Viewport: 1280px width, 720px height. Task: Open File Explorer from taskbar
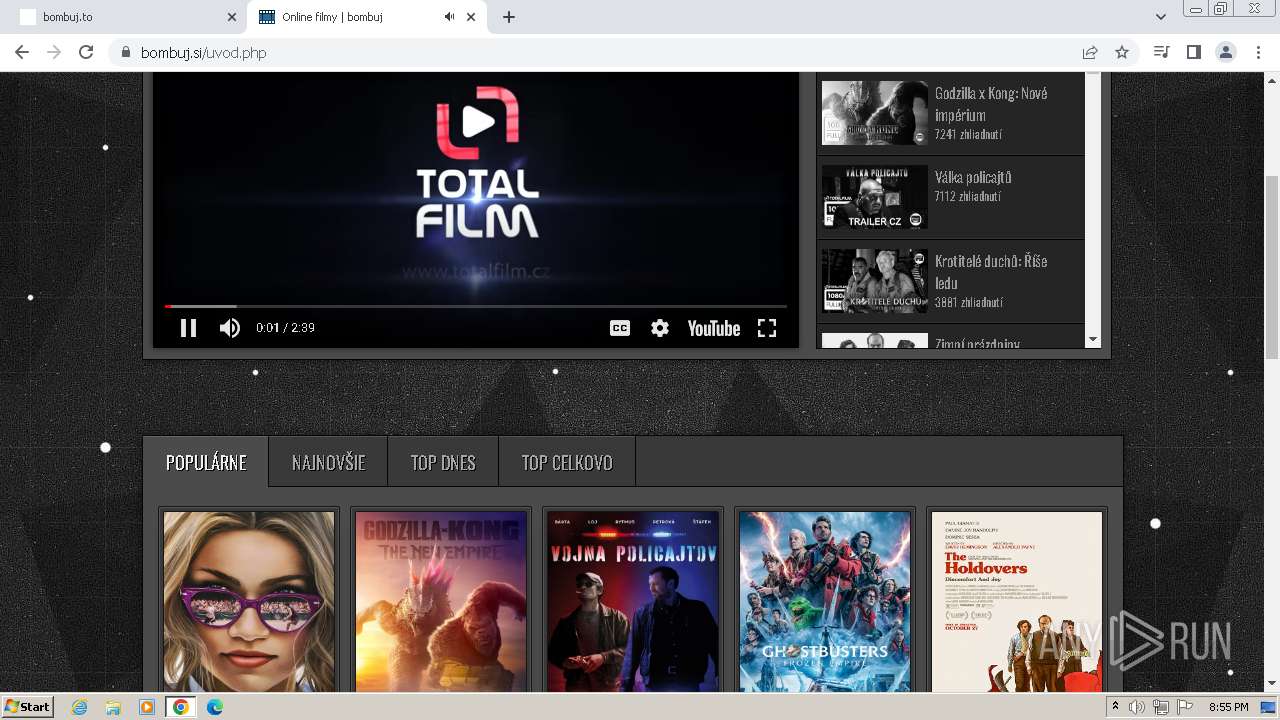(x=113, y=707)
